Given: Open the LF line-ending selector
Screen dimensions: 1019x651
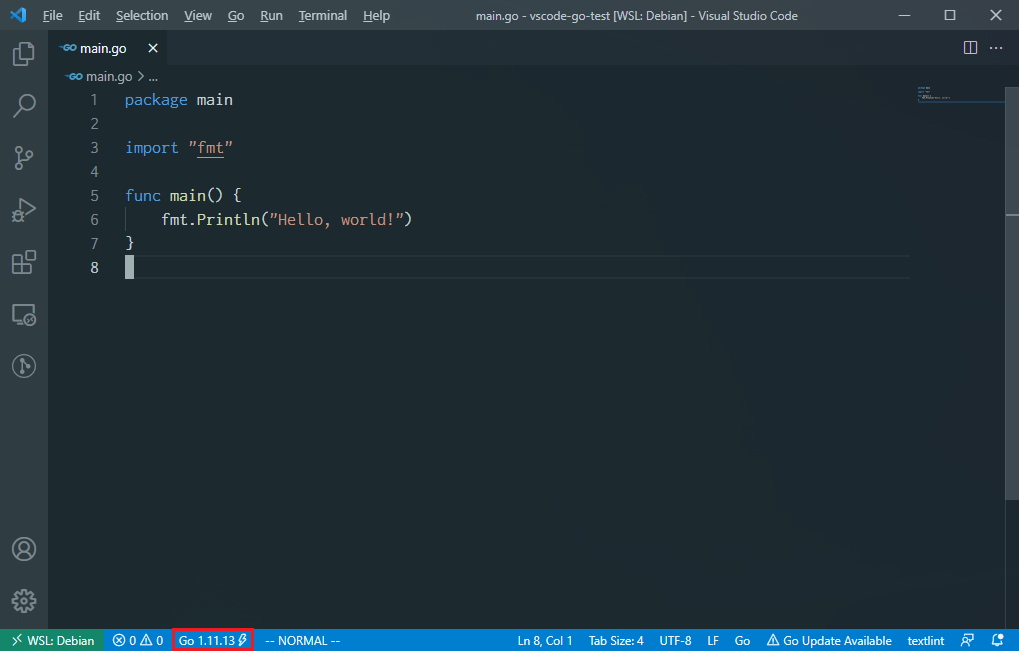Looking at the screenshot, I should 713,640.
